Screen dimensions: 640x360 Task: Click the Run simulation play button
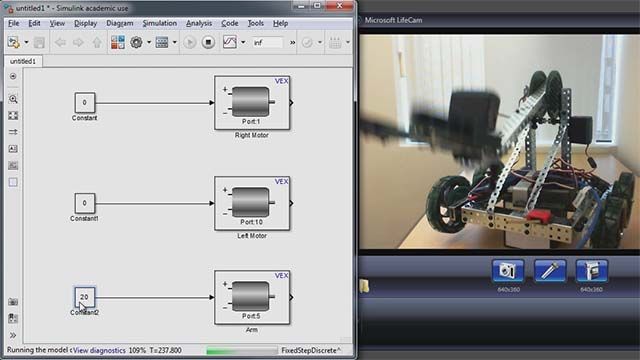click(x=189, y=42)
